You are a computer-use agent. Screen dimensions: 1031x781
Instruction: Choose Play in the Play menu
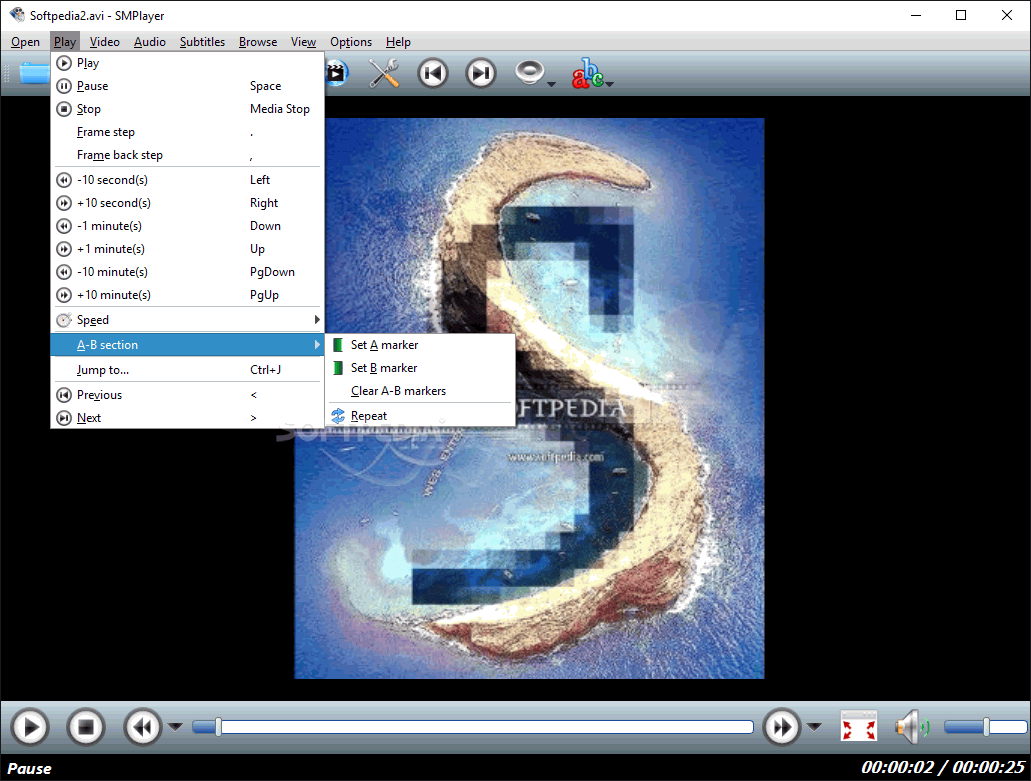[187, 63]
